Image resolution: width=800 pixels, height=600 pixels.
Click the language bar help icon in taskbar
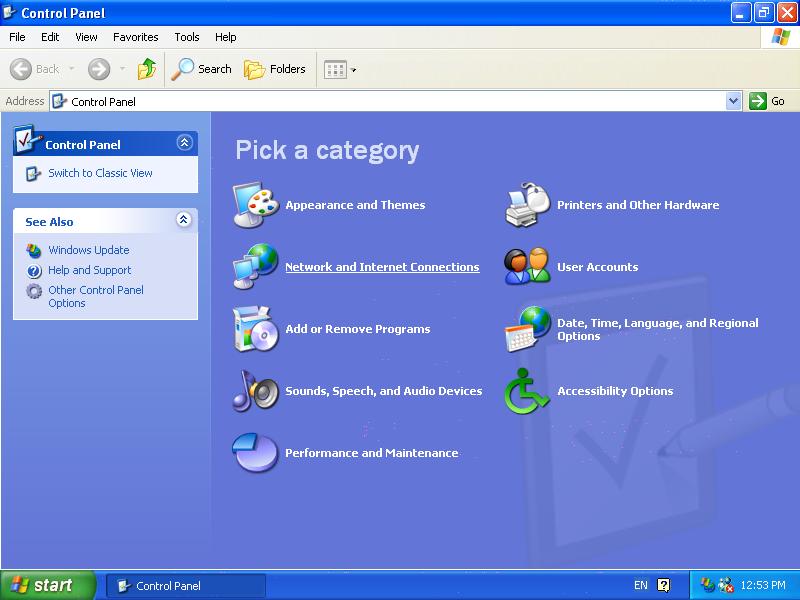[663, 585]
